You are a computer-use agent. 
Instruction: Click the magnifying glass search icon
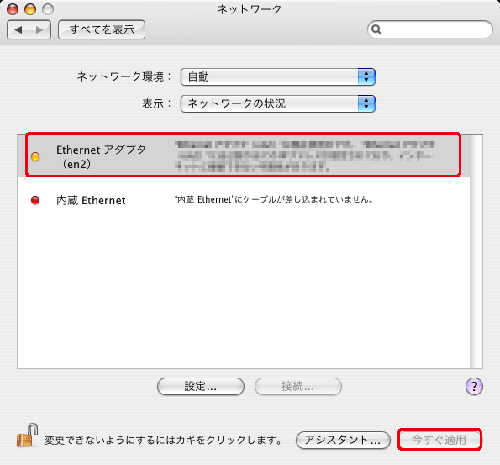point(376,29)
